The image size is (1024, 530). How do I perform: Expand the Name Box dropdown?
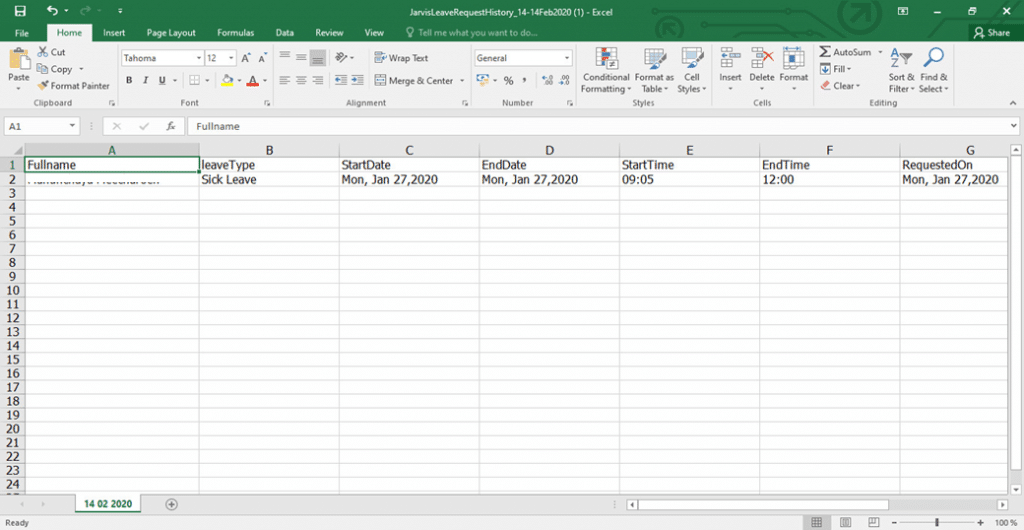click(73, 127)
